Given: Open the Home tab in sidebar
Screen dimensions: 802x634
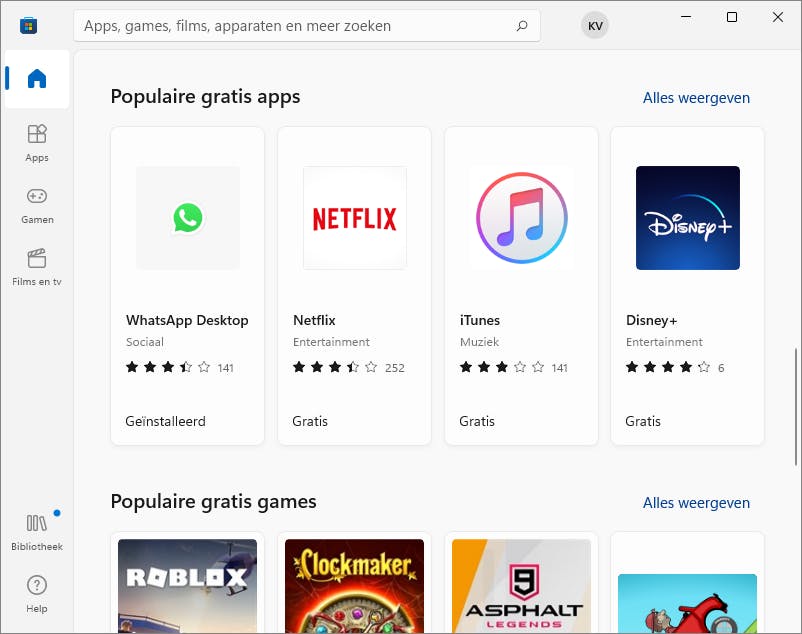Looking at the screenshot, I should pos(37,79).
